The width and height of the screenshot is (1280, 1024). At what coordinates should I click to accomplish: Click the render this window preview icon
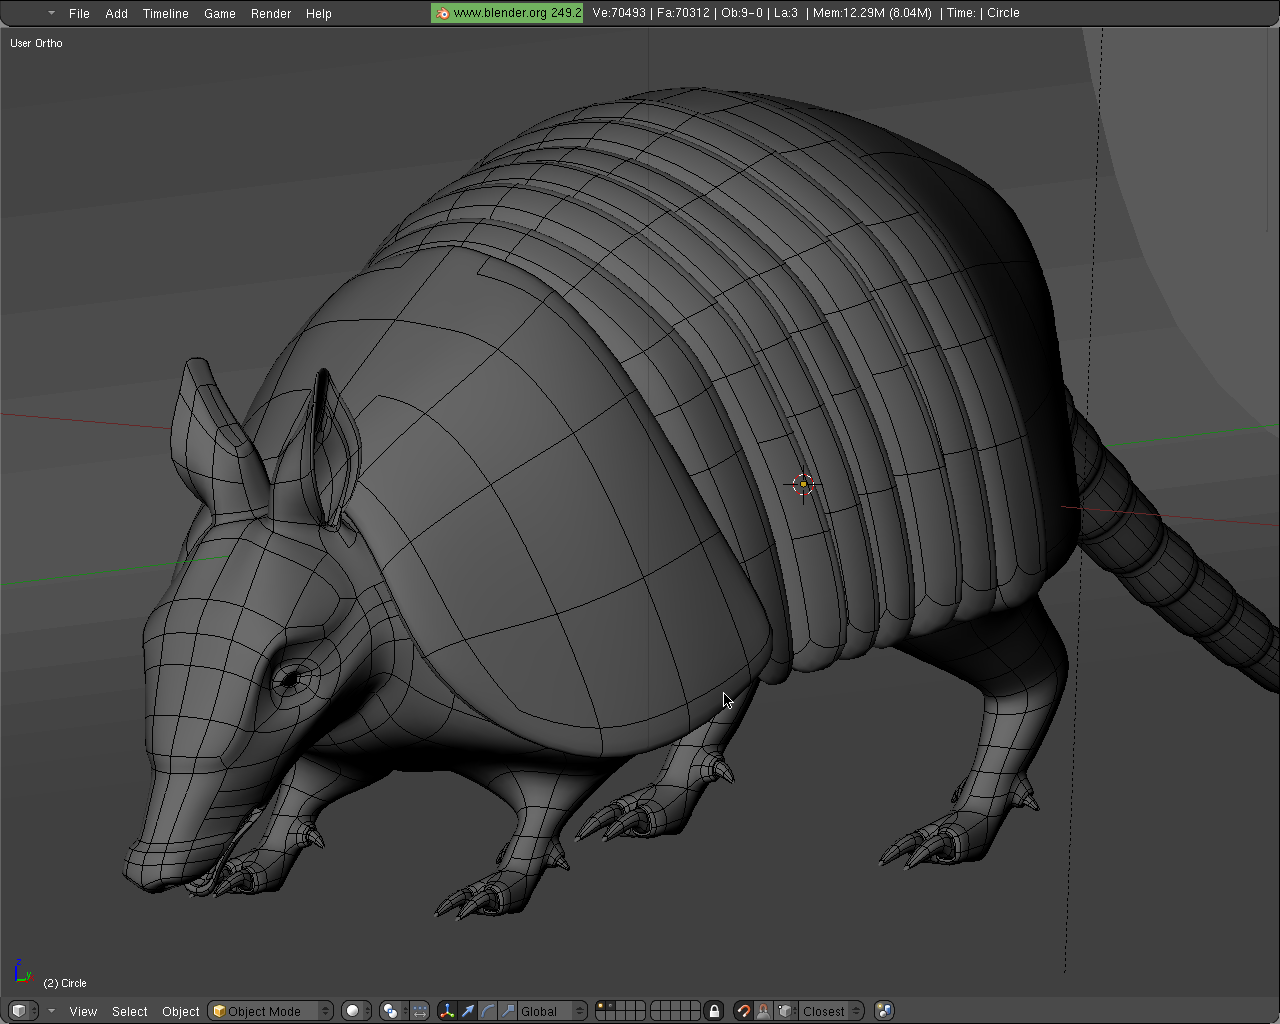(x=884, y=1011)
